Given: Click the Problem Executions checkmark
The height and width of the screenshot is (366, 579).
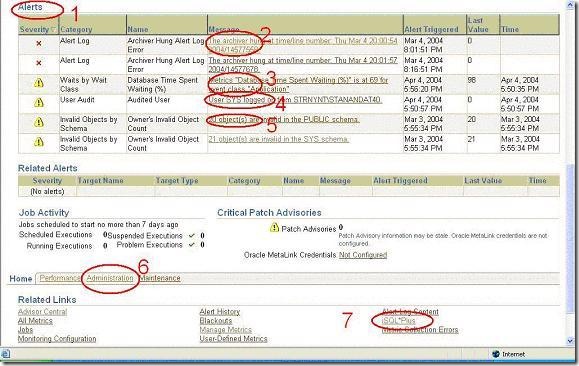Looking at the screenshot, I should 192,245.
